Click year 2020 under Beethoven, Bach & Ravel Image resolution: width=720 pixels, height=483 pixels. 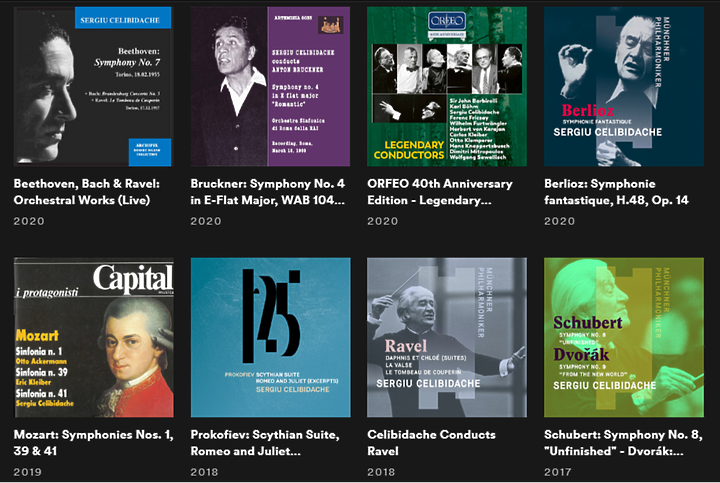click(x=29, y=221)
